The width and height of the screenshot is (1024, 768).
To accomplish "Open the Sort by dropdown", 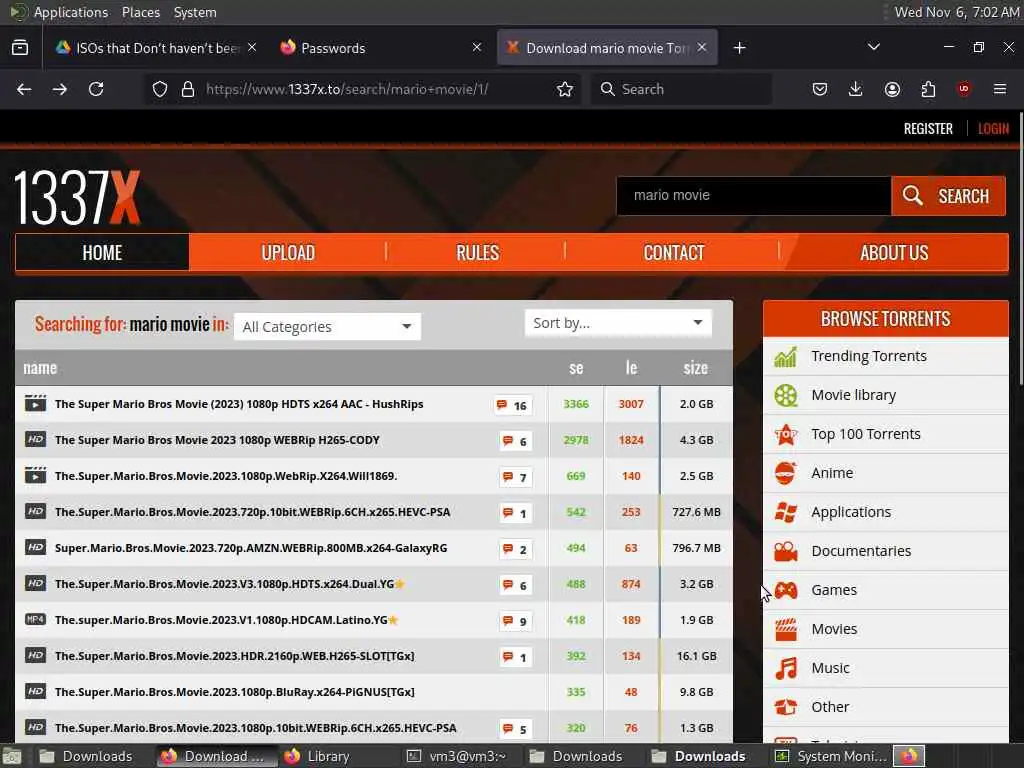I will [618, 323].
